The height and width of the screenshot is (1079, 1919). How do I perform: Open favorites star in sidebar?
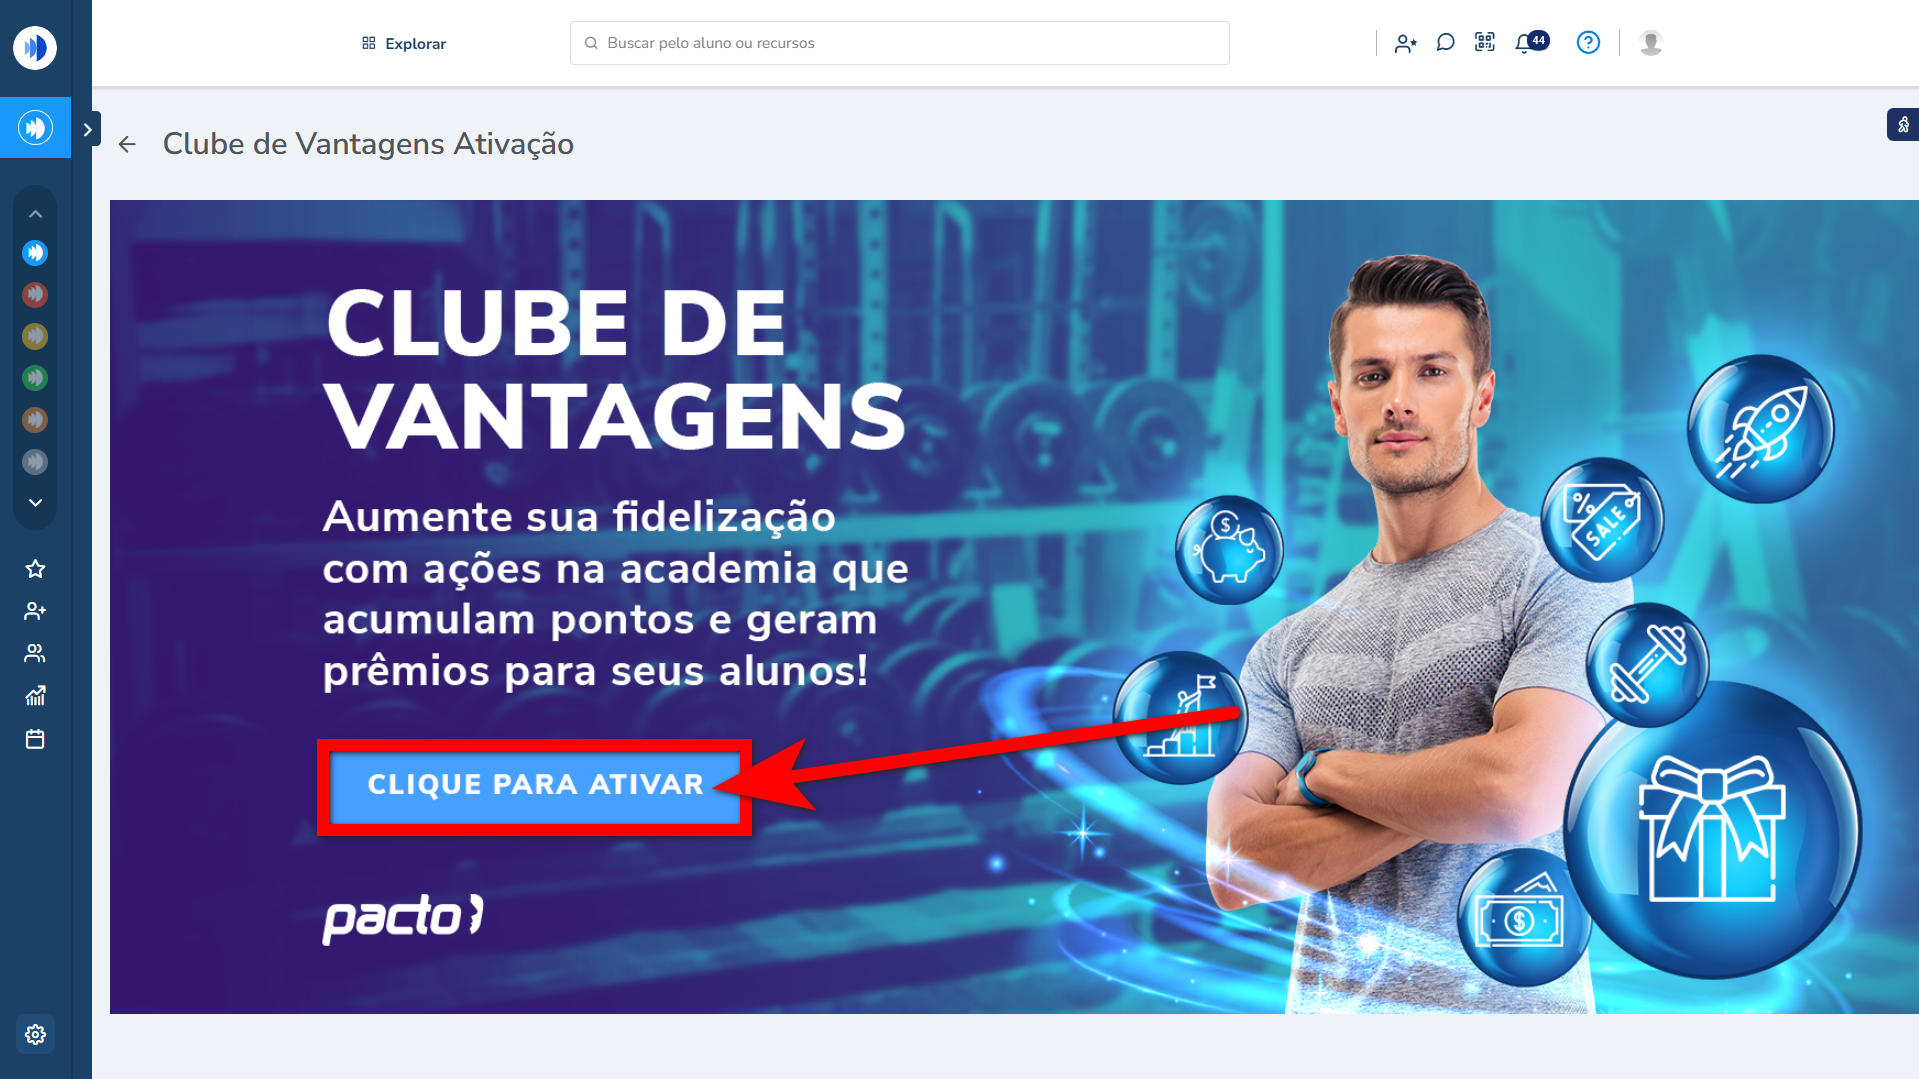coord(35,569)
